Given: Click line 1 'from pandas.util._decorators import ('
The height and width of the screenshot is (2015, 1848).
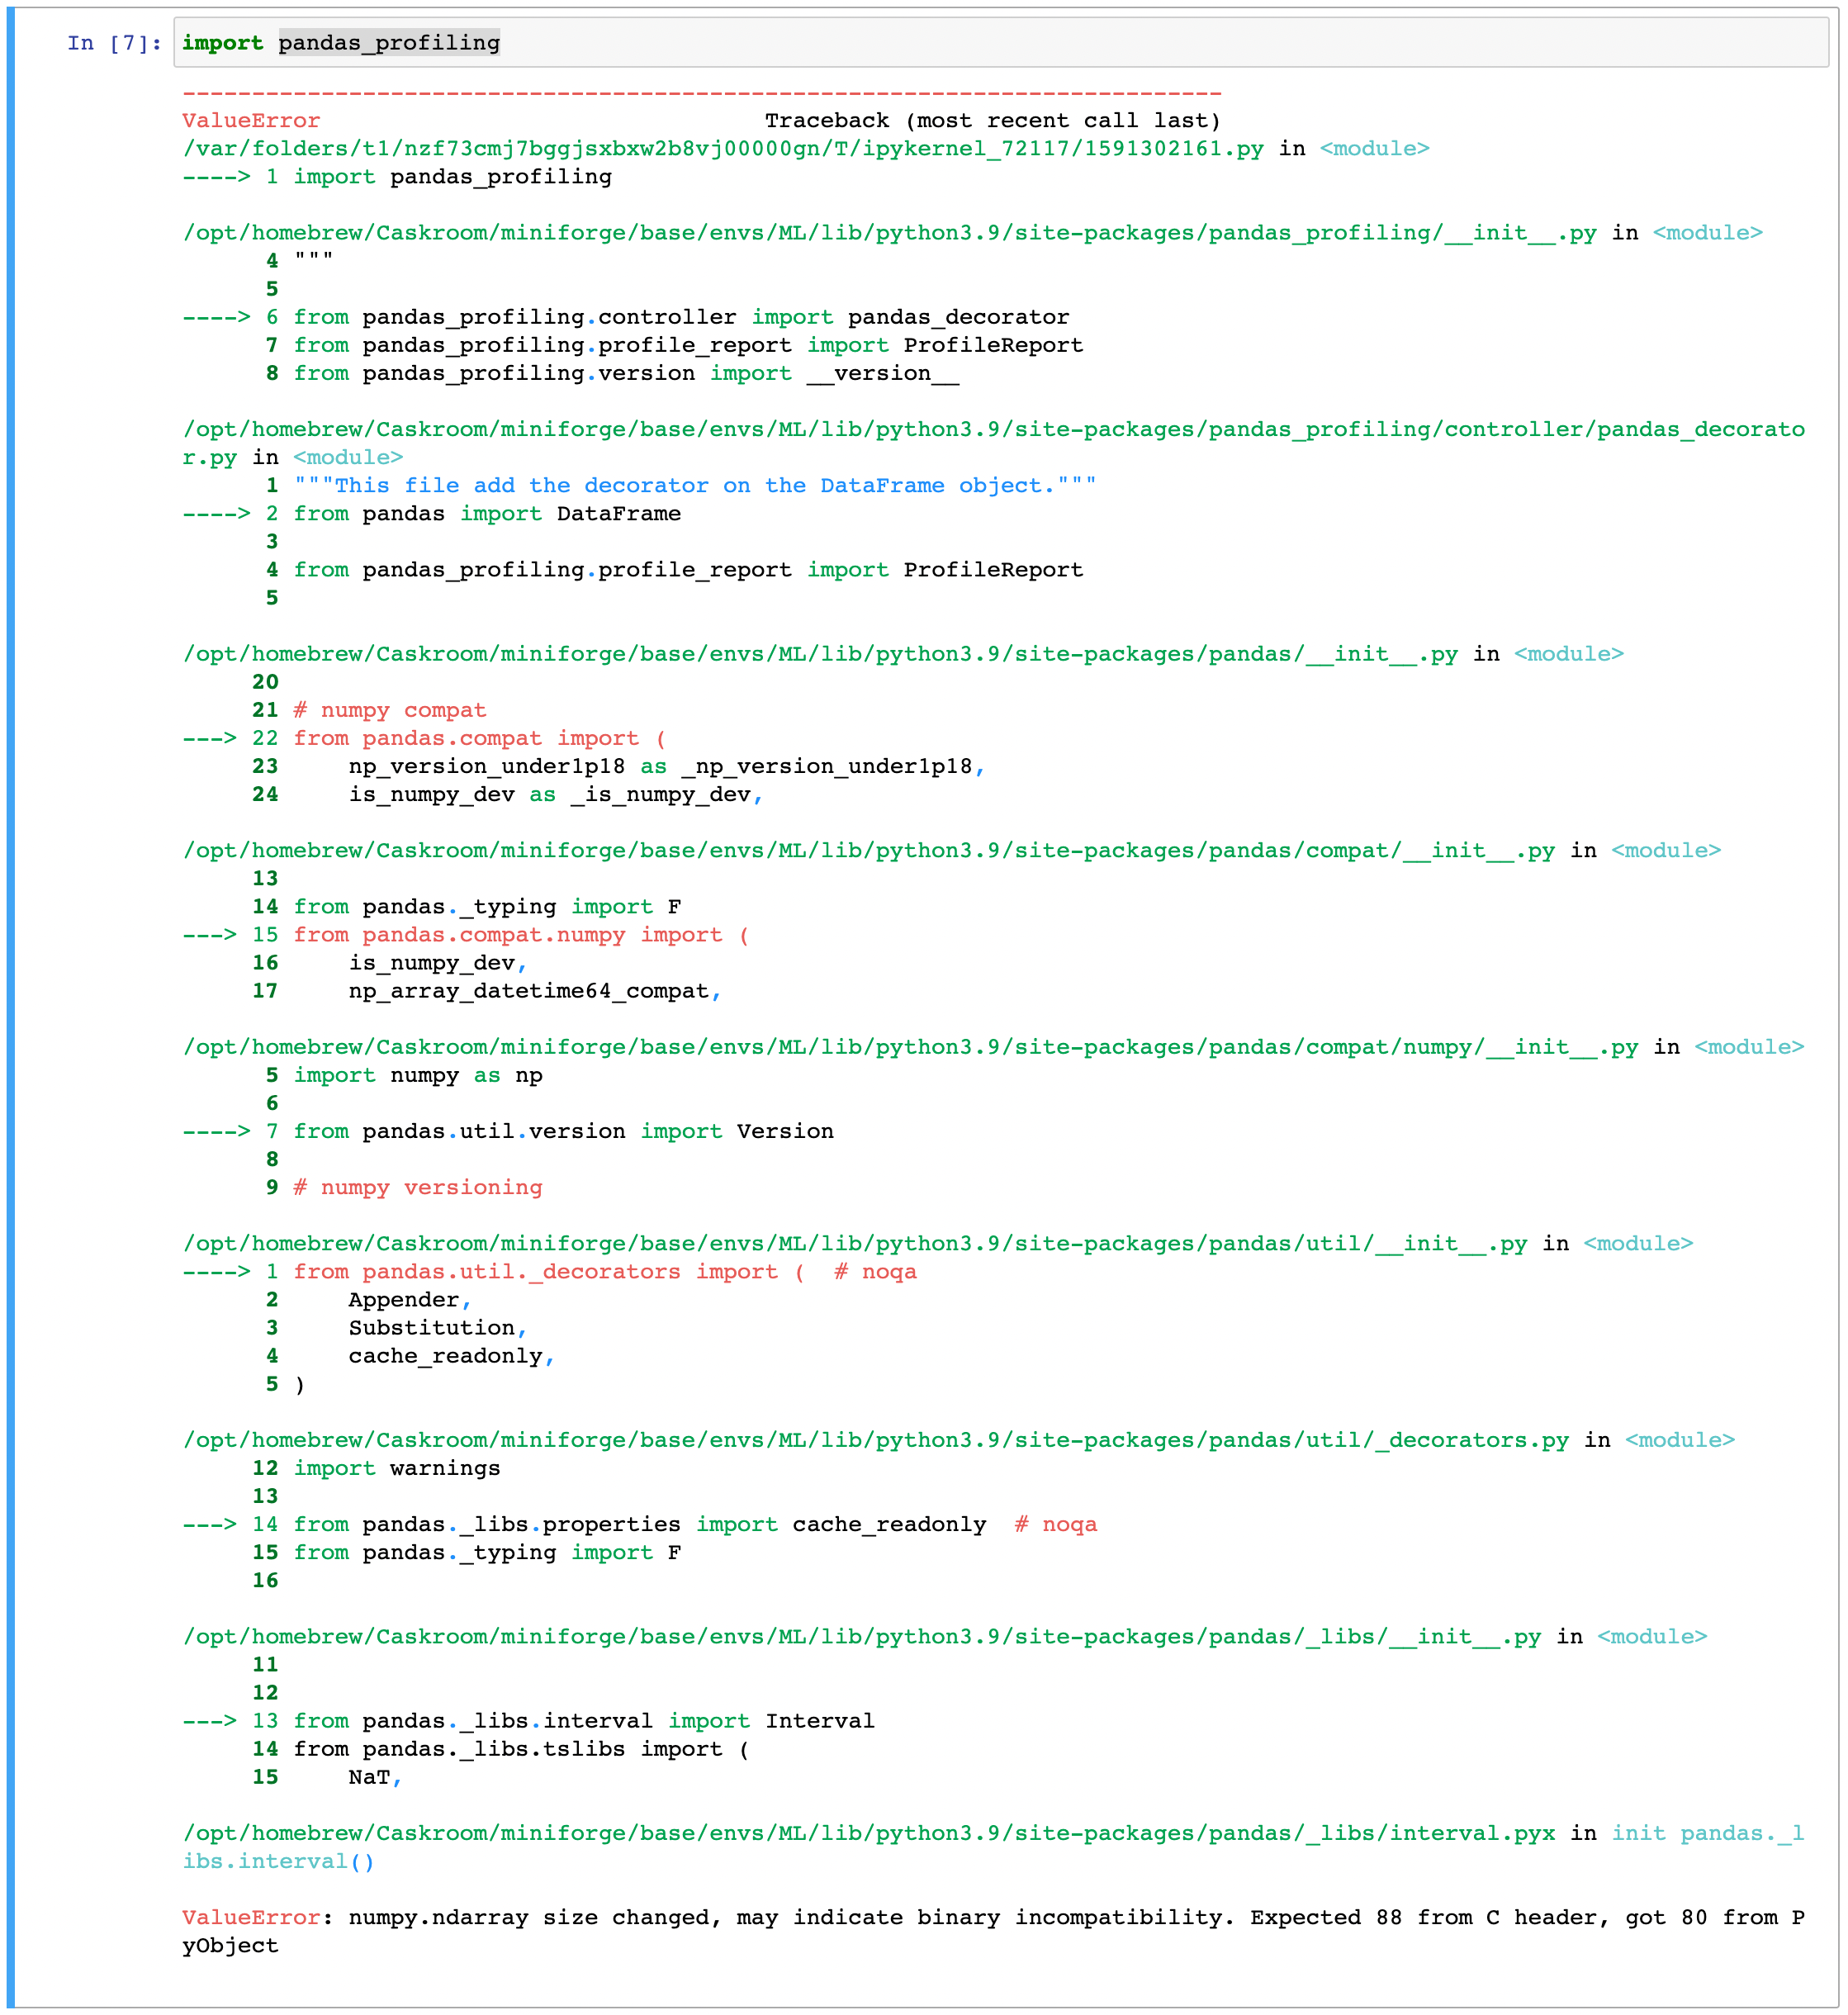Looking at the screenshot, I should click(549, 1272).
